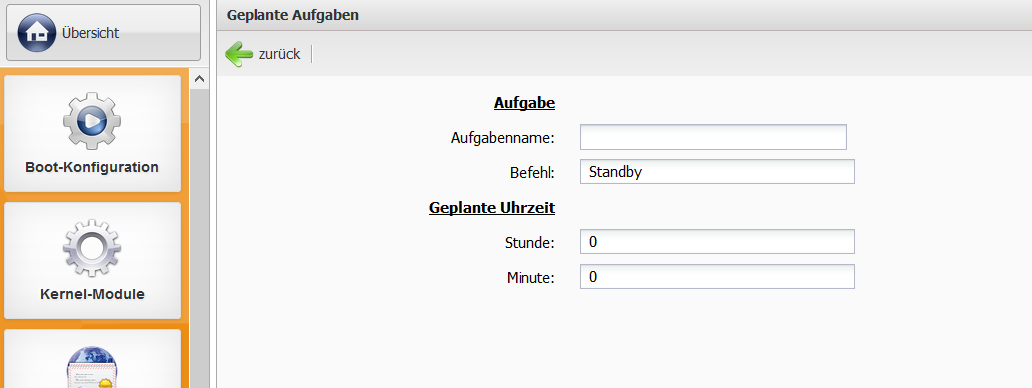Click the sidebar scroll up arrow

click(199, 79)
